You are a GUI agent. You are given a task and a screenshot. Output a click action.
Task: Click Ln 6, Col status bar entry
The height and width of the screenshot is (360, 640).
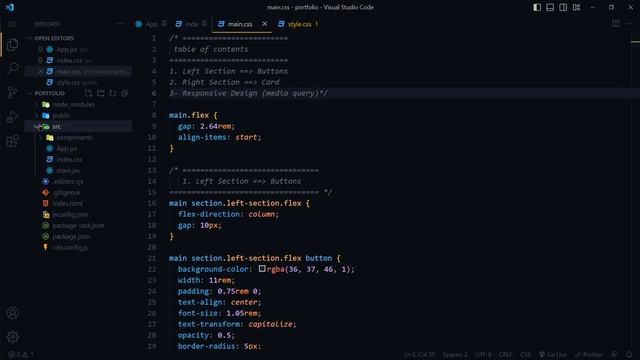click(419, 355)
